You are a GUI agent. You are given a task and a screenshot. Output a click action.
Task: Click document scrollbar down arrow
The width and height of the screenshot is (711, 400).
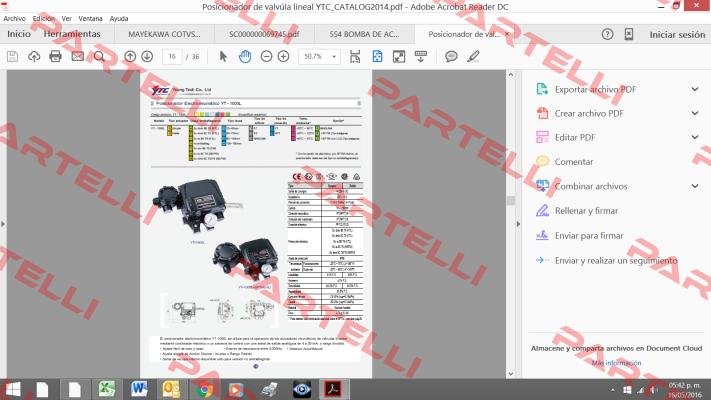(x=511, y=374)
